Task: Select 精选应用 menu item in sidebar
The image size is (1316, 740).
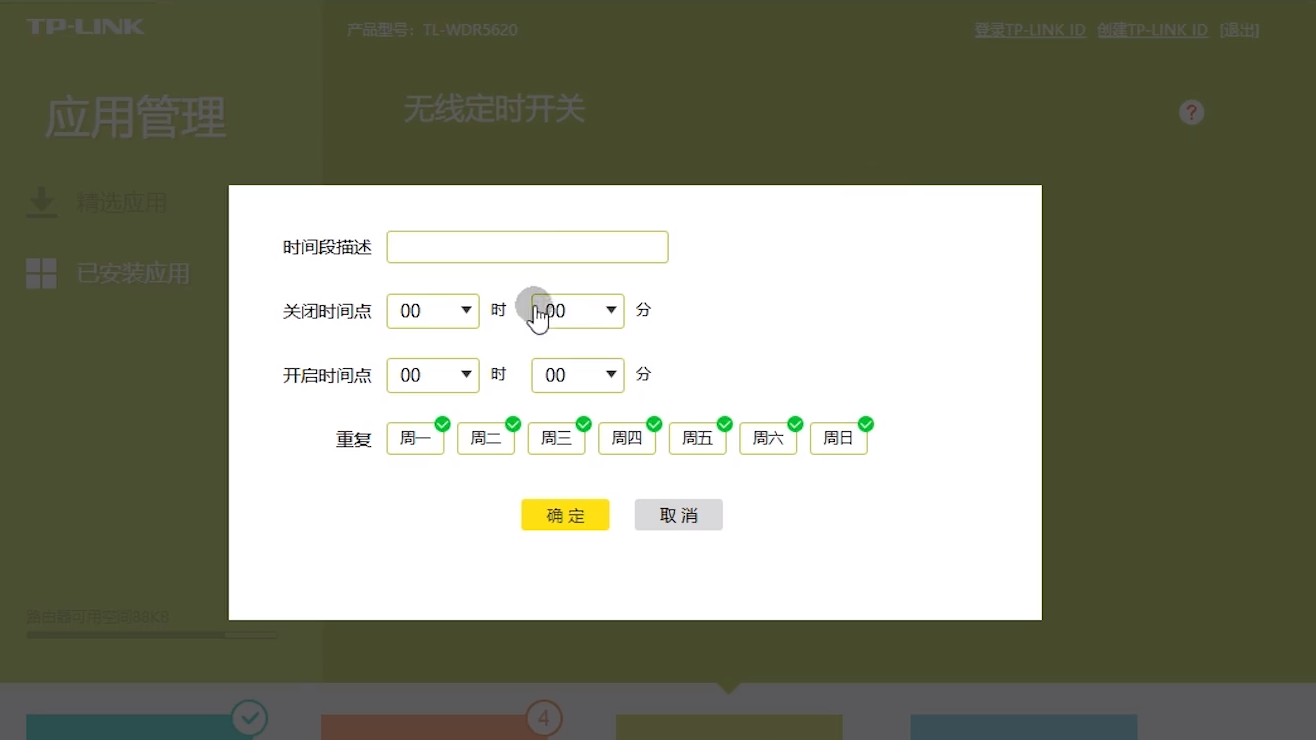Action: (122, 203)
